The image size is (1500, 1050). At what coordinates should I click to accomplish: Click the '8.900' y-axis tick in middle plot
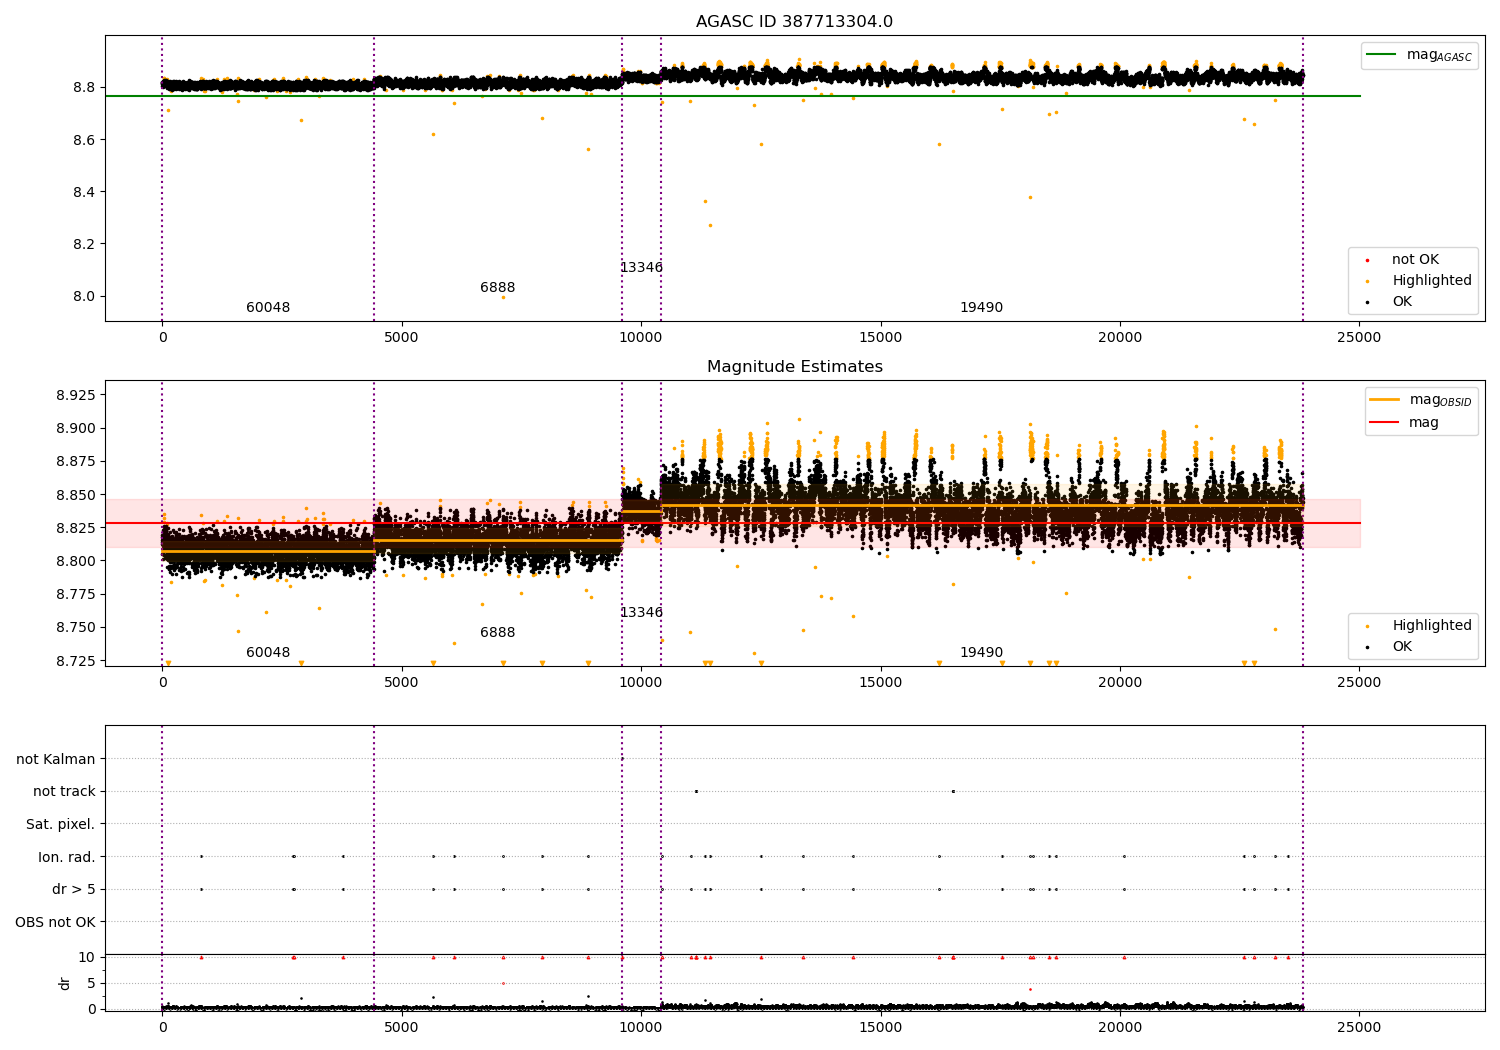pos(76,428)
